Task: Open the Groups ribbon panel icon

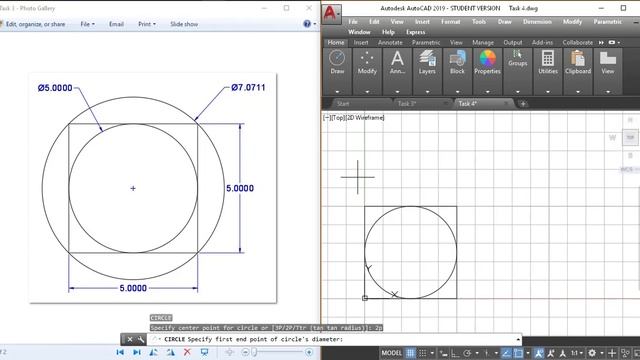Action: pos(518,54)
